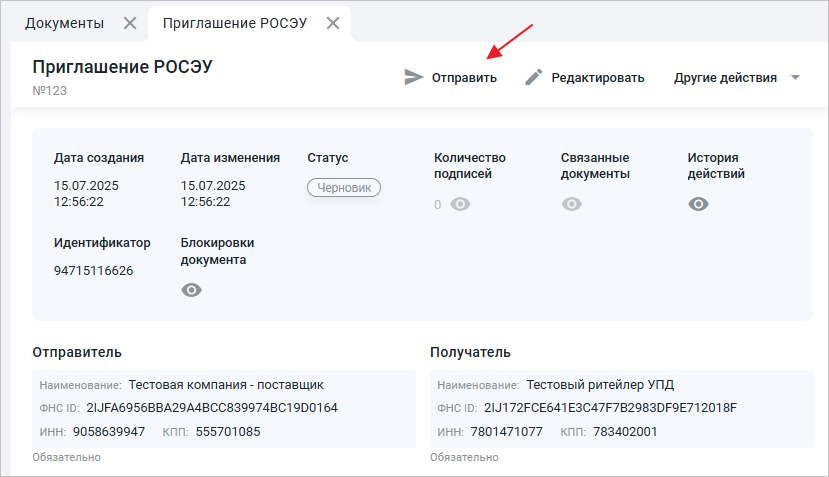Close the Приглашение РОСЭУ tab
This screenshot has height=477, width=829.
334,23
